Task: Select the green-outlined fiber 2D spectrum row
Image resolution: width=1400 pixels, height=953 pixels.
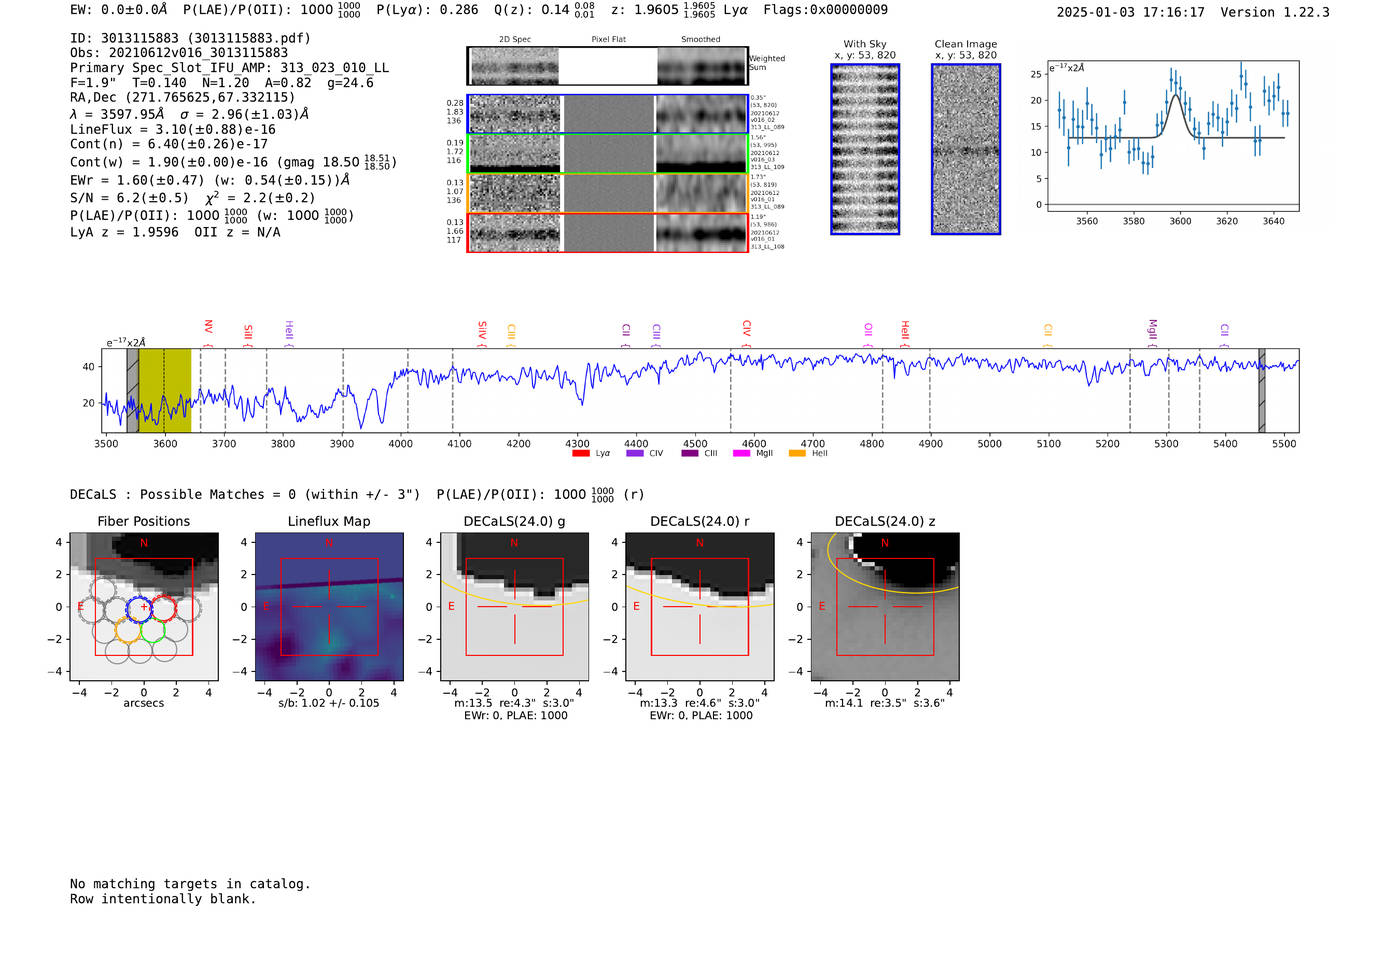Action: pos(608,154)
